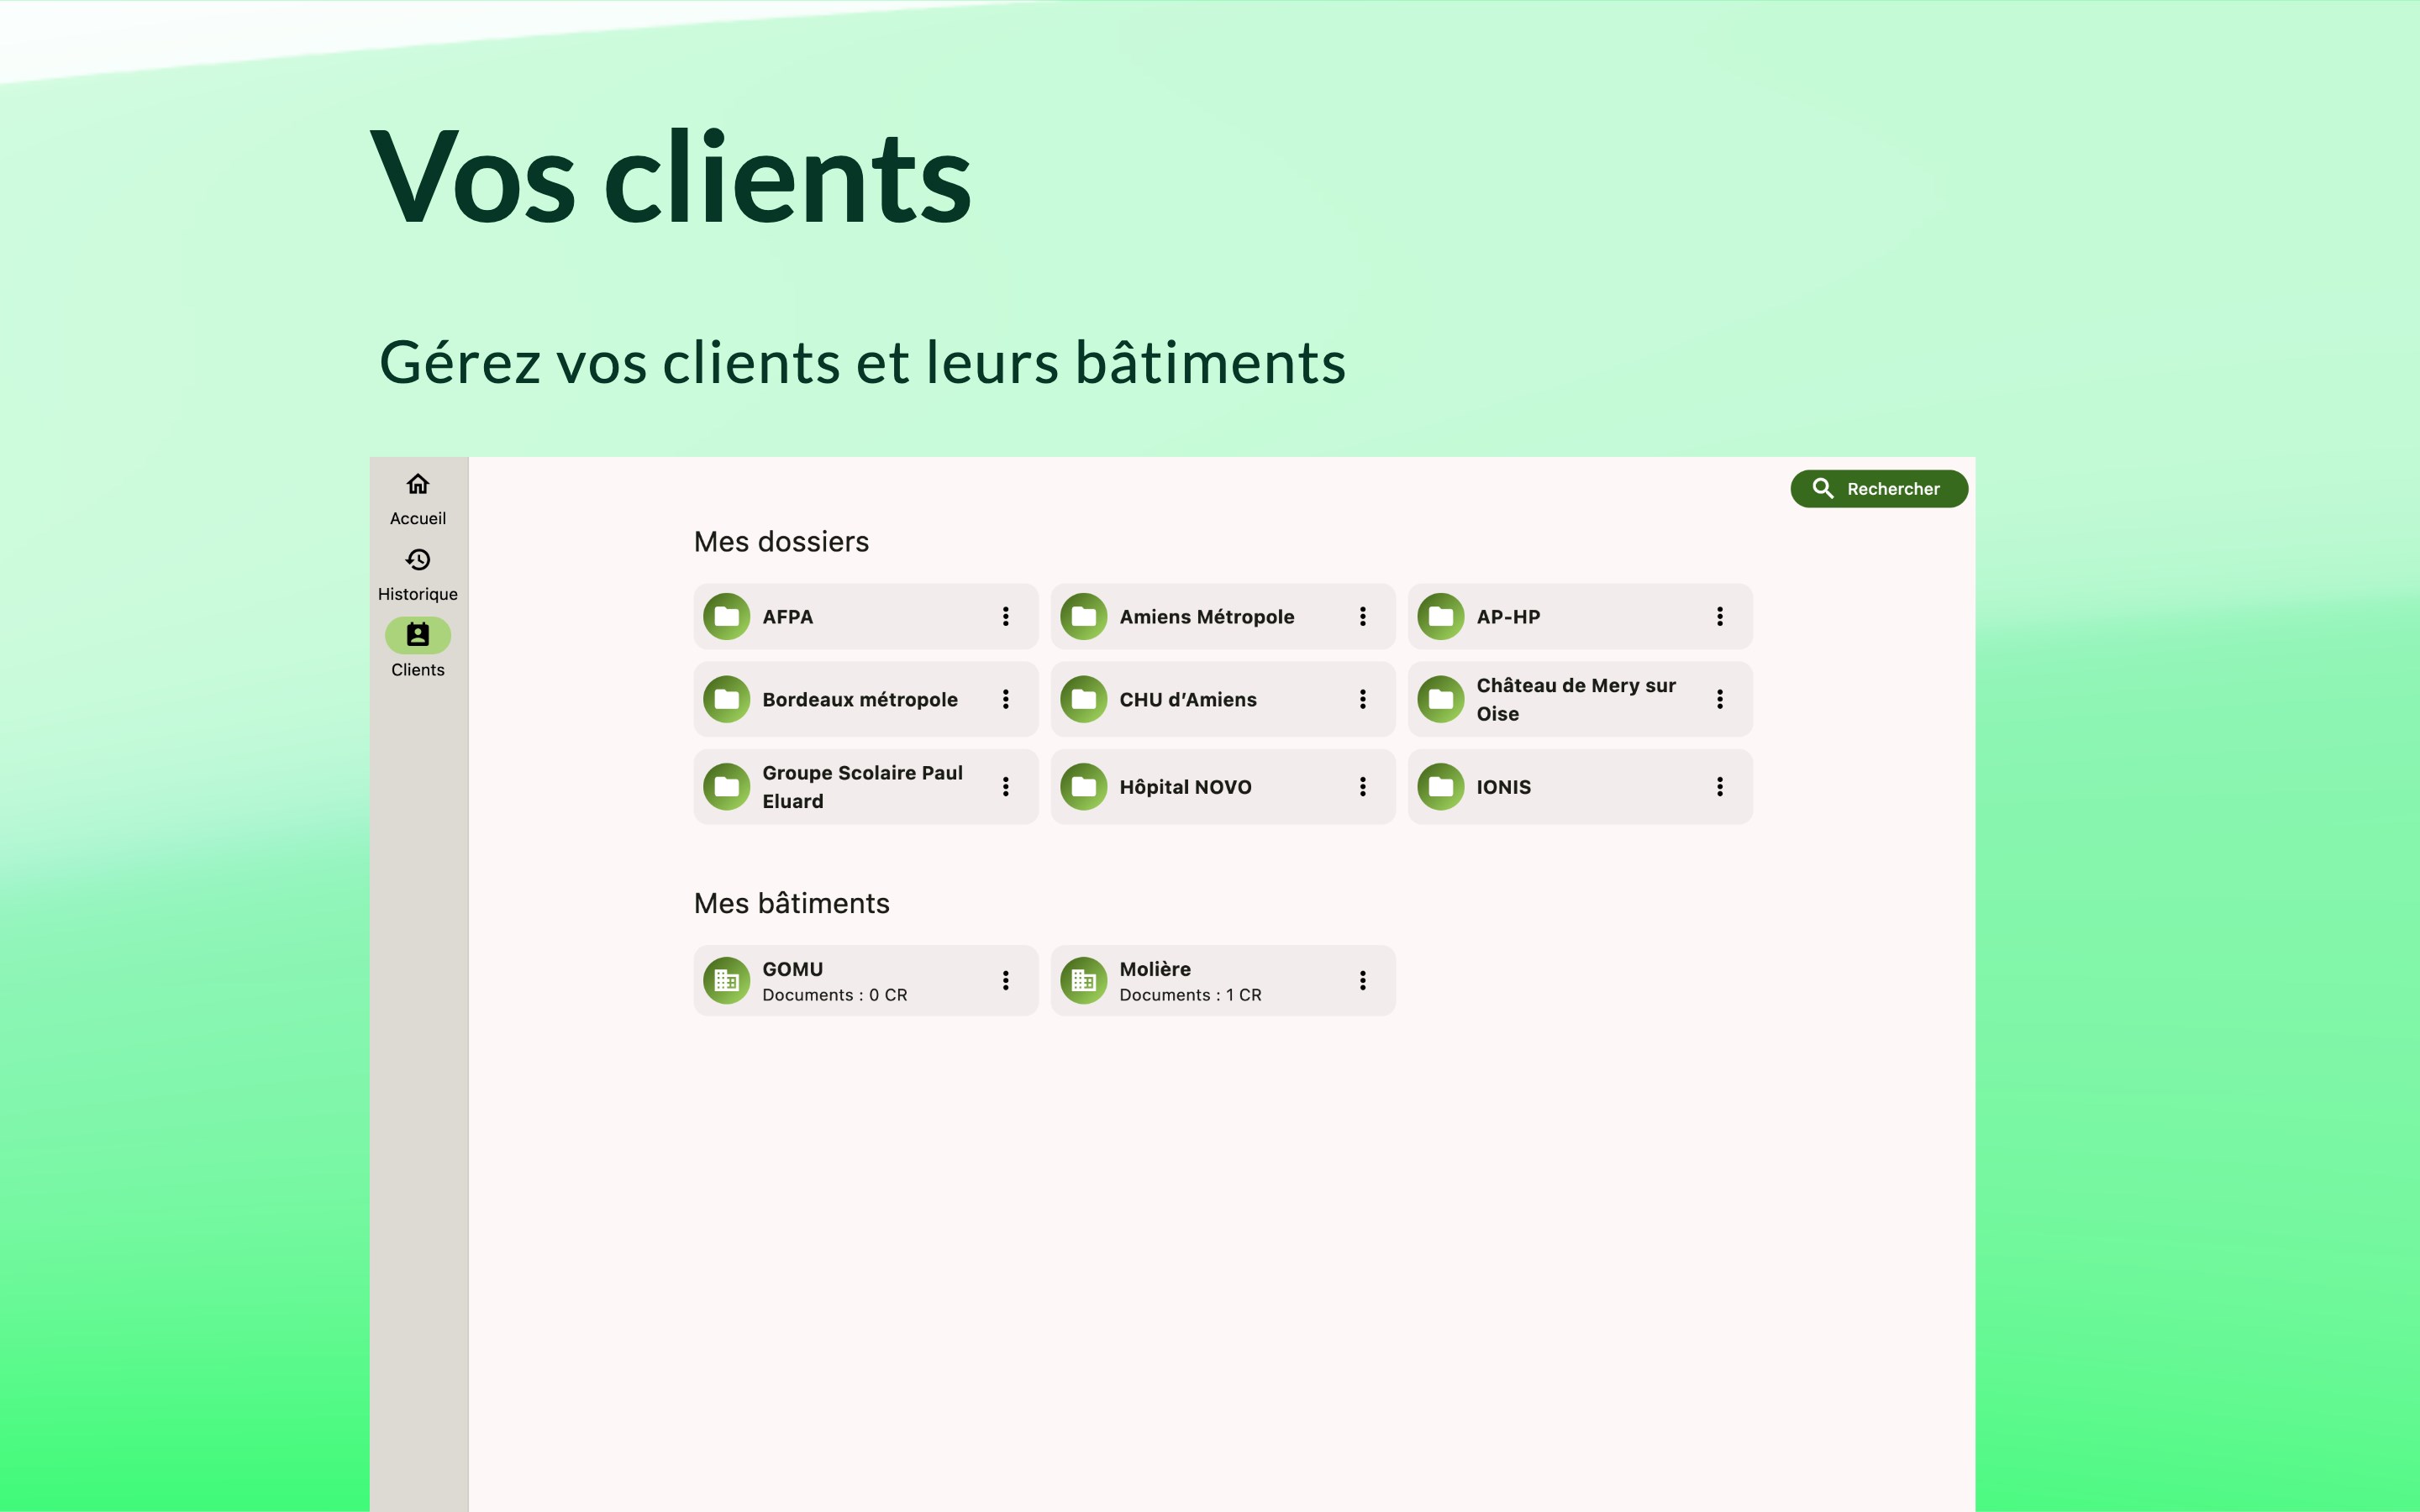Viewport: 2420px width, 1512px height.
Task: Click the magnifier icon in Rechercher
Action: (1822, 489)
